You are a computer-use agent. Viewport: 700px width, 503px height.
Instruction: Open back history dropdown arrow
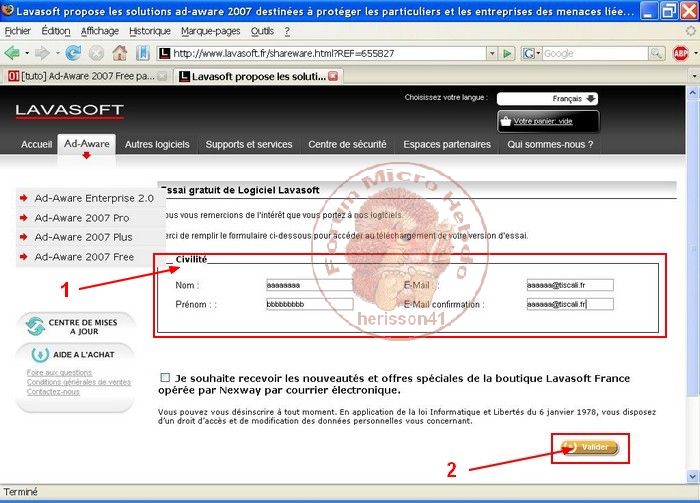coord(27,53)
